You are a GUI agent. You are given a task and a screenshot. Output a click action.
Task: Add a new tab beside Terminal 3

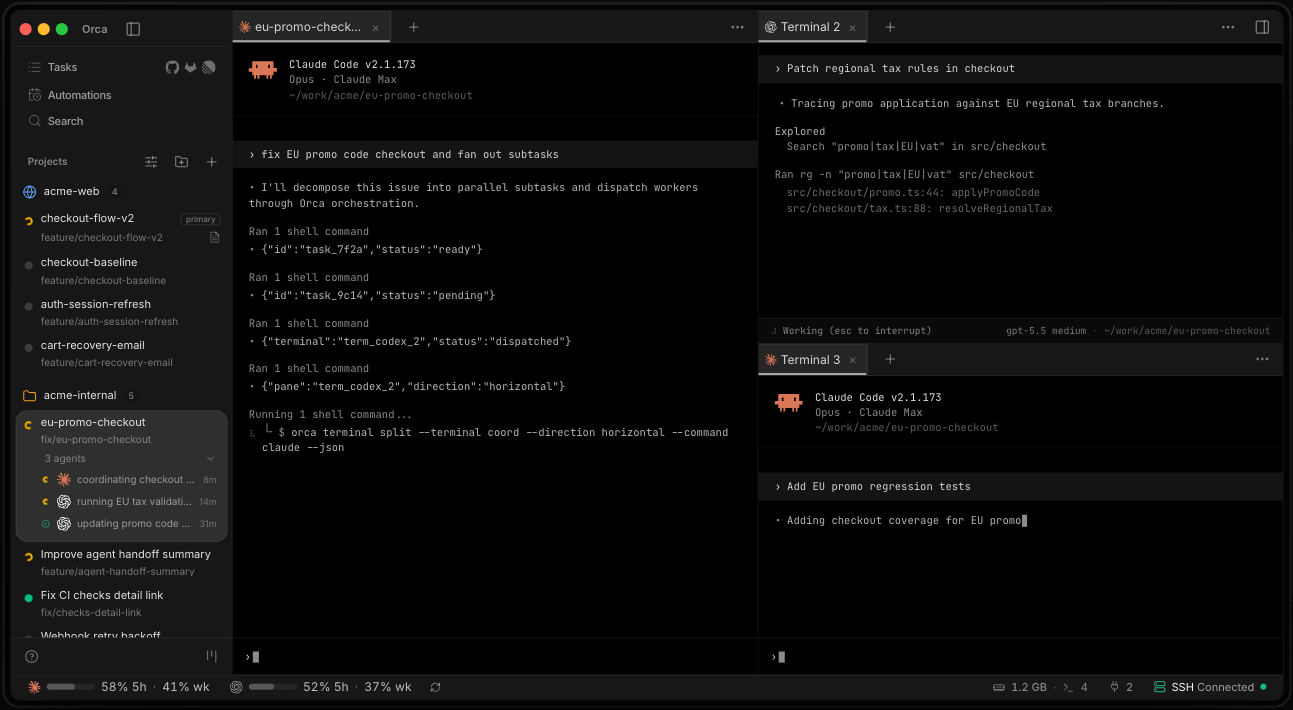coord(890,359)
